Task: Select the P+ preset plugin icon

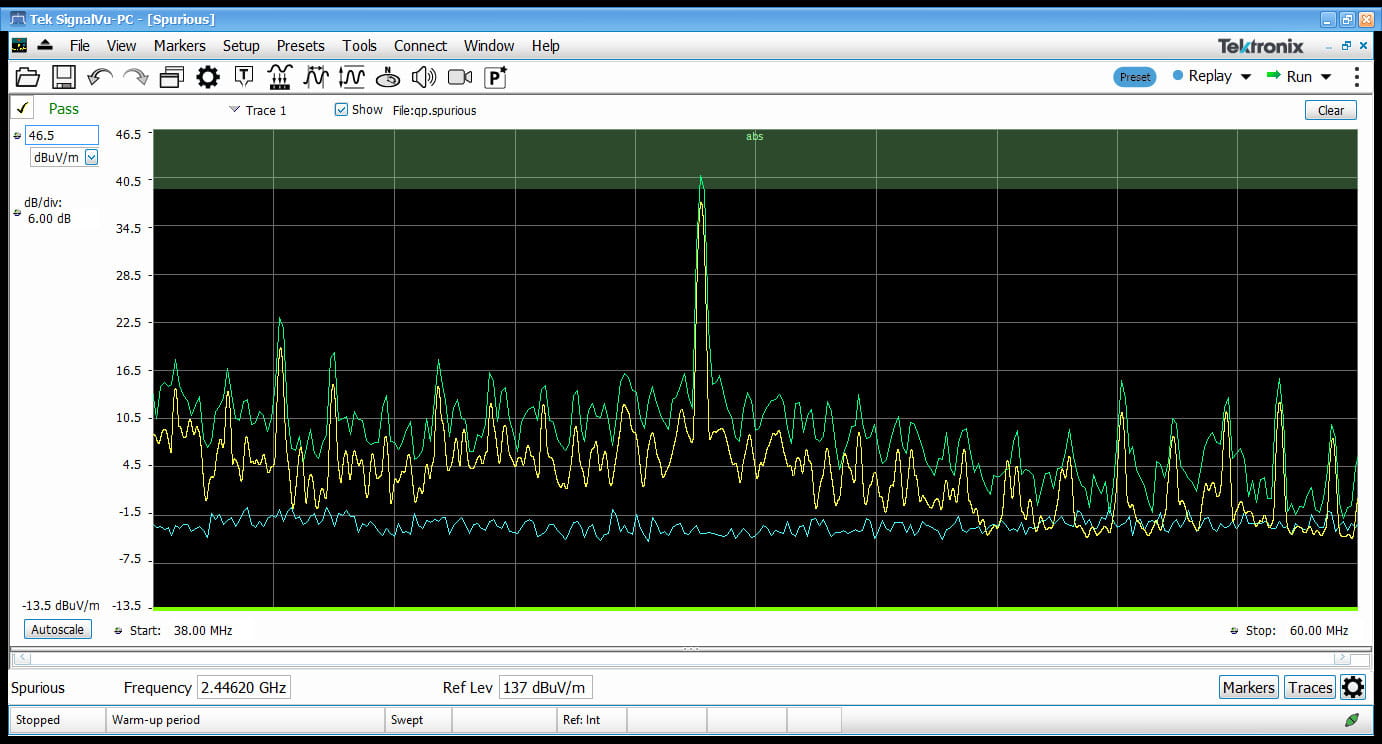Action: pos(493,77)
